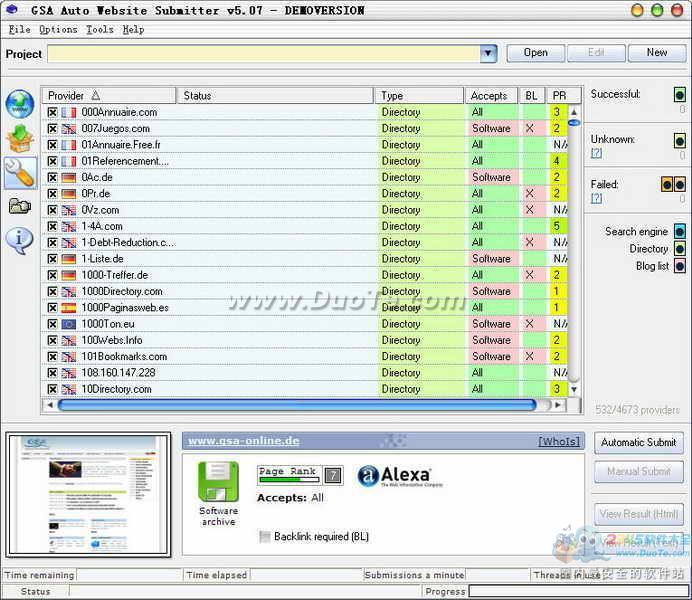Open the File menu
Screen dimensions: 692x600
(x=20, y=30)
